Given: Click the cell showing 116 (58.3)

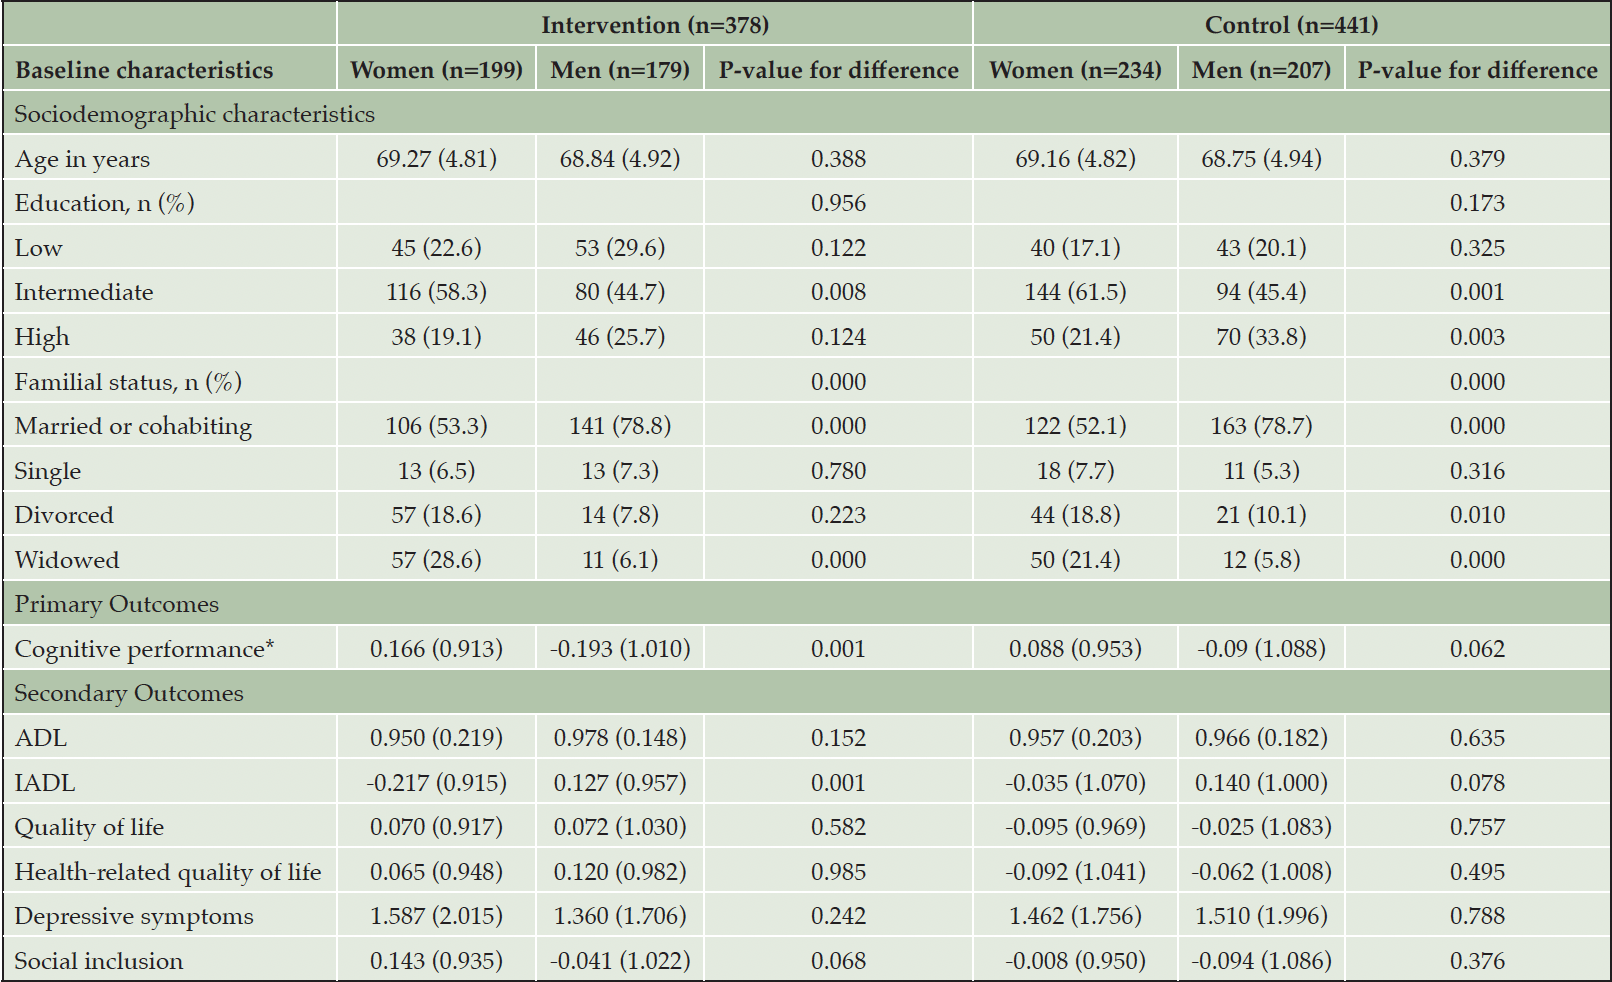Looking at the screenshot, I should click(x=436, y=292).
